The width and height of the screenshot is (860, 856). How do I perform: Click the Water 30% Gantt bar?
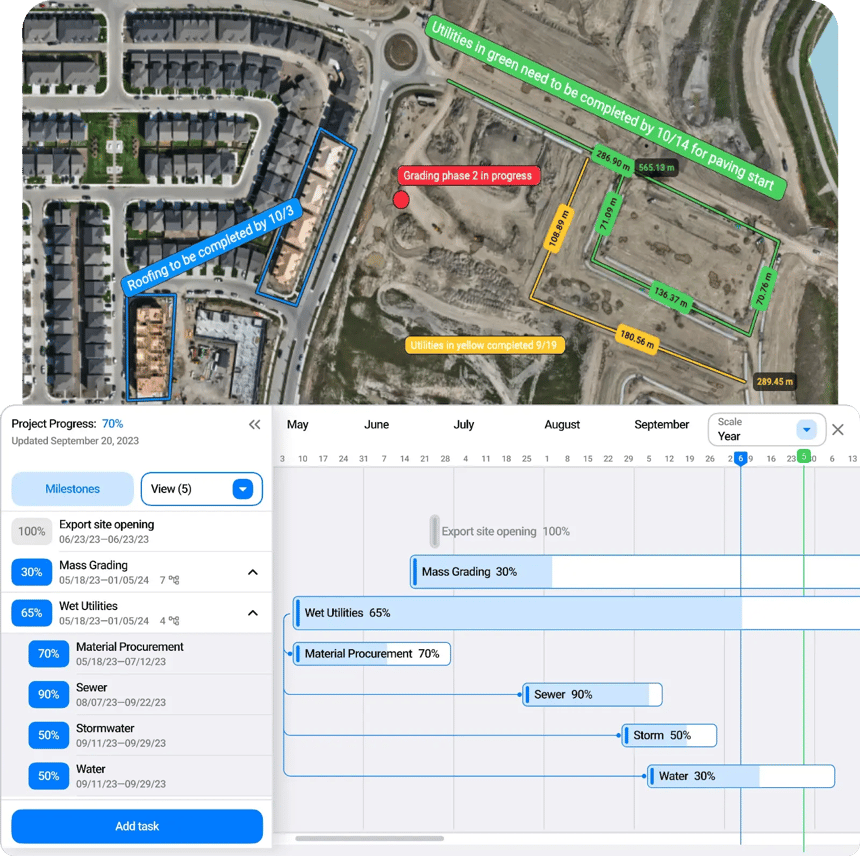coord(740,776)
